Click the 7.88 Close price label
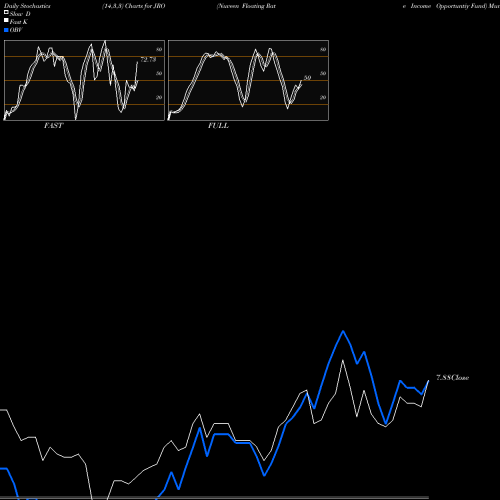Viewport: 500px width, 500px height. 452,378
